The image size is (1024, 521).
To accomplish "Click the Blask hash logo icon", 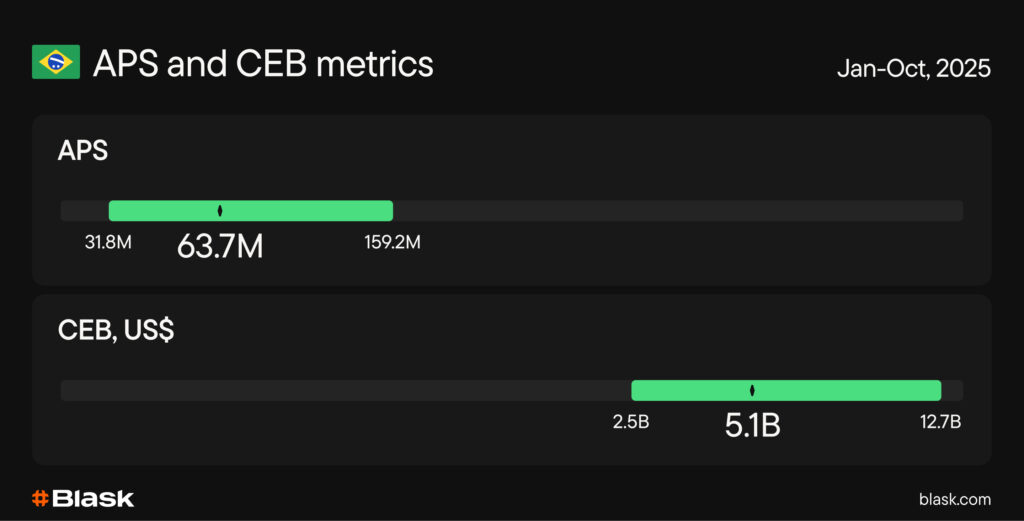I will point(40,498).
